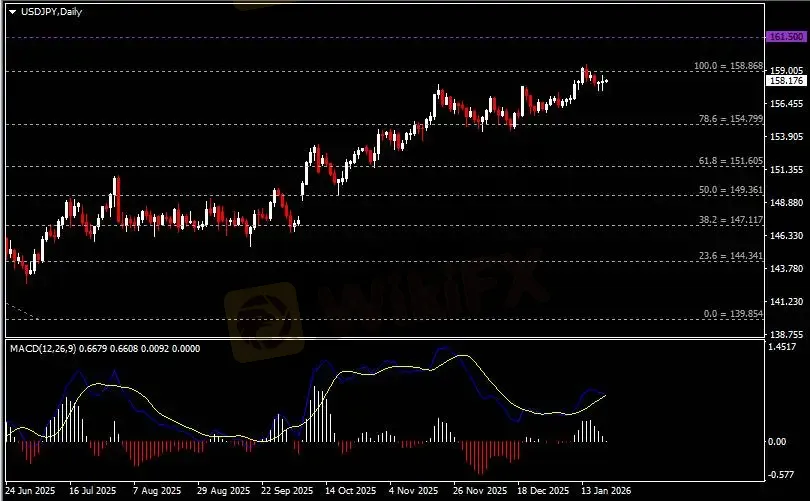This screenshot has width=810, height=501.
Task: Click the 156.455 price axis value
Action: pos(787,103)
